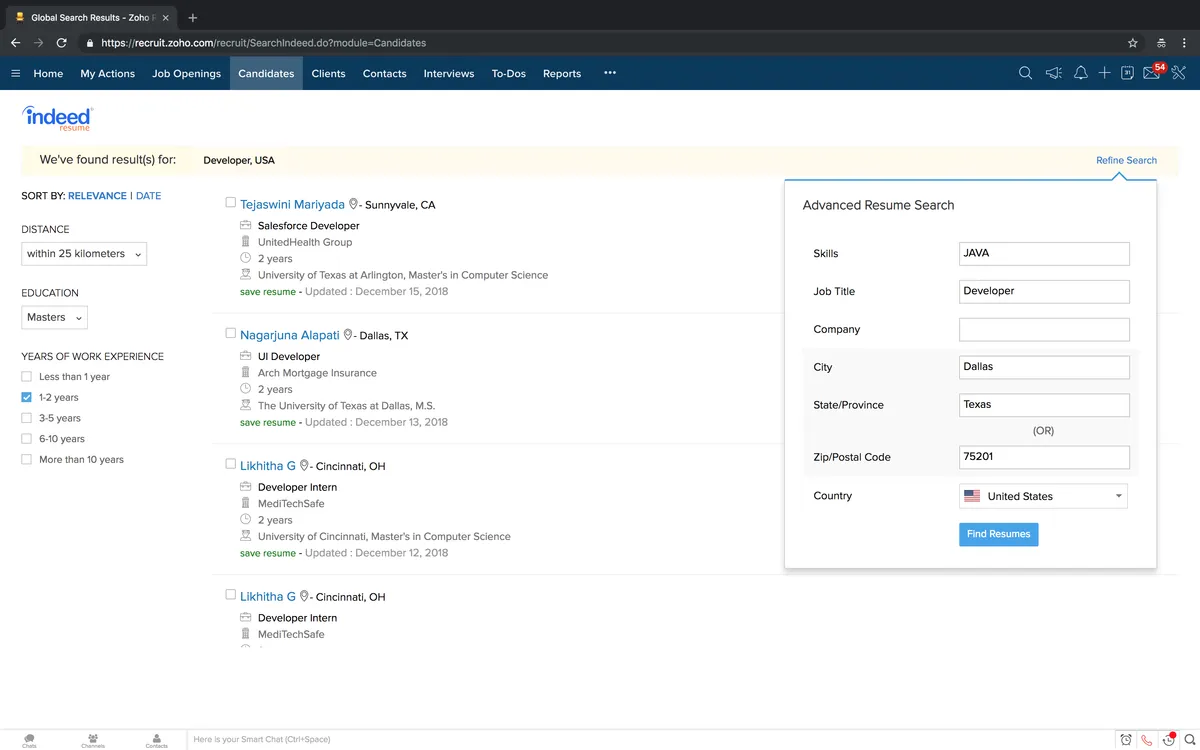Click the Find Resumes button
The image size is (1200, 750).
tap(998, 534)
